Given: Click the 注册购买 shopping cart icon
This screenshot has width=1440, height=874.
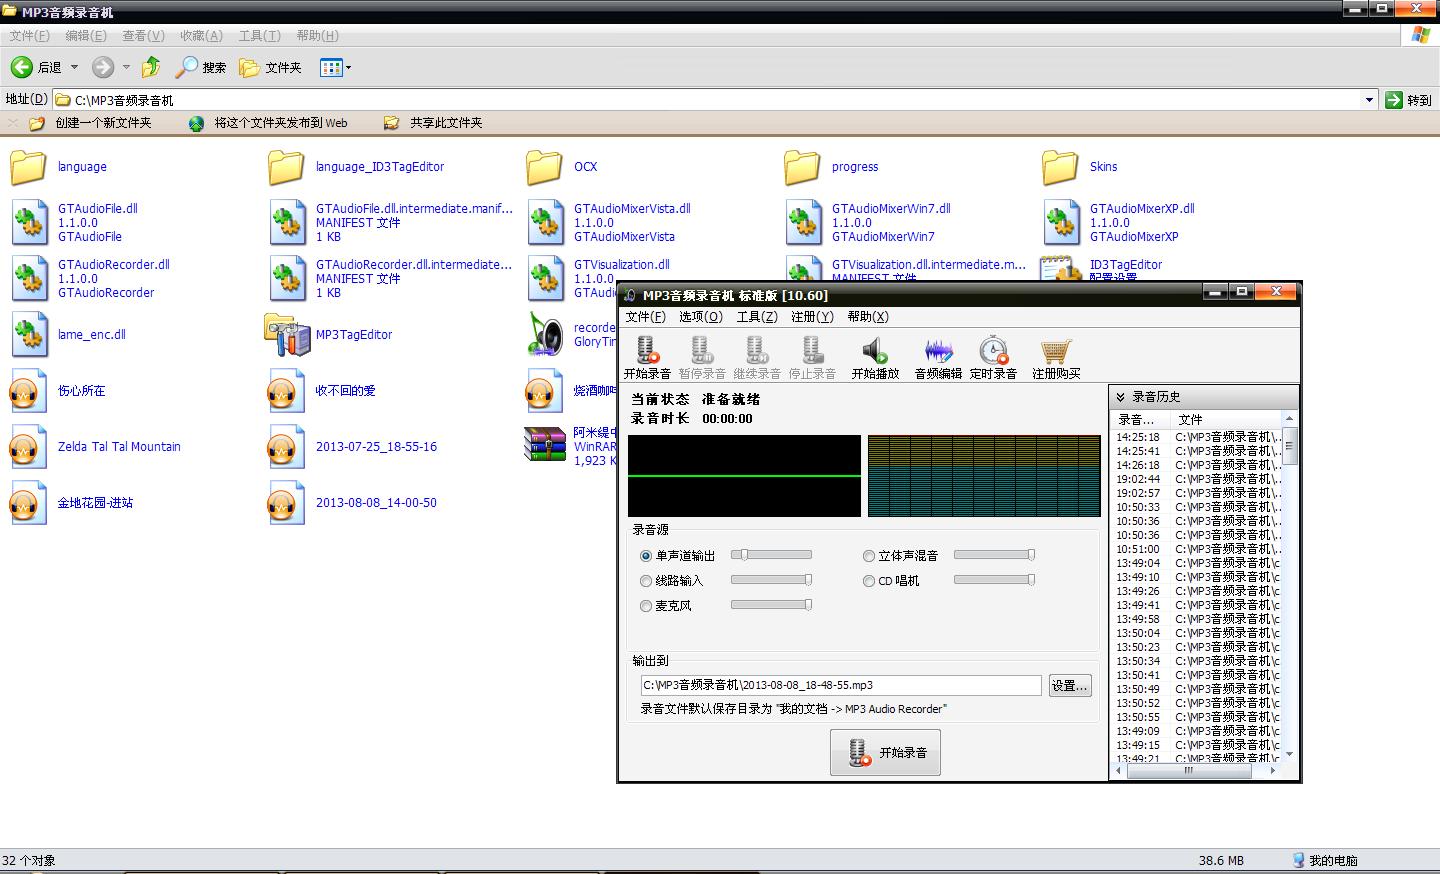Looking at the screenshot, I should [x=1056, y=351].
